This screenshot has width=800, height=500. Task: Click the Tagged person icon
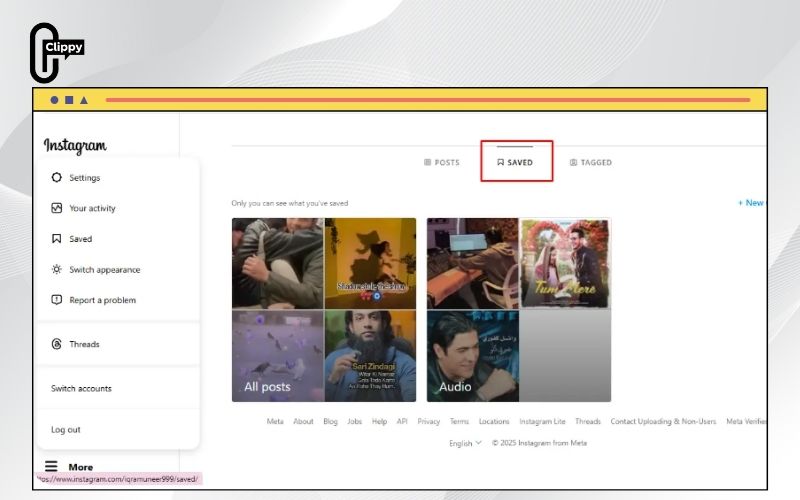point(573,162)
